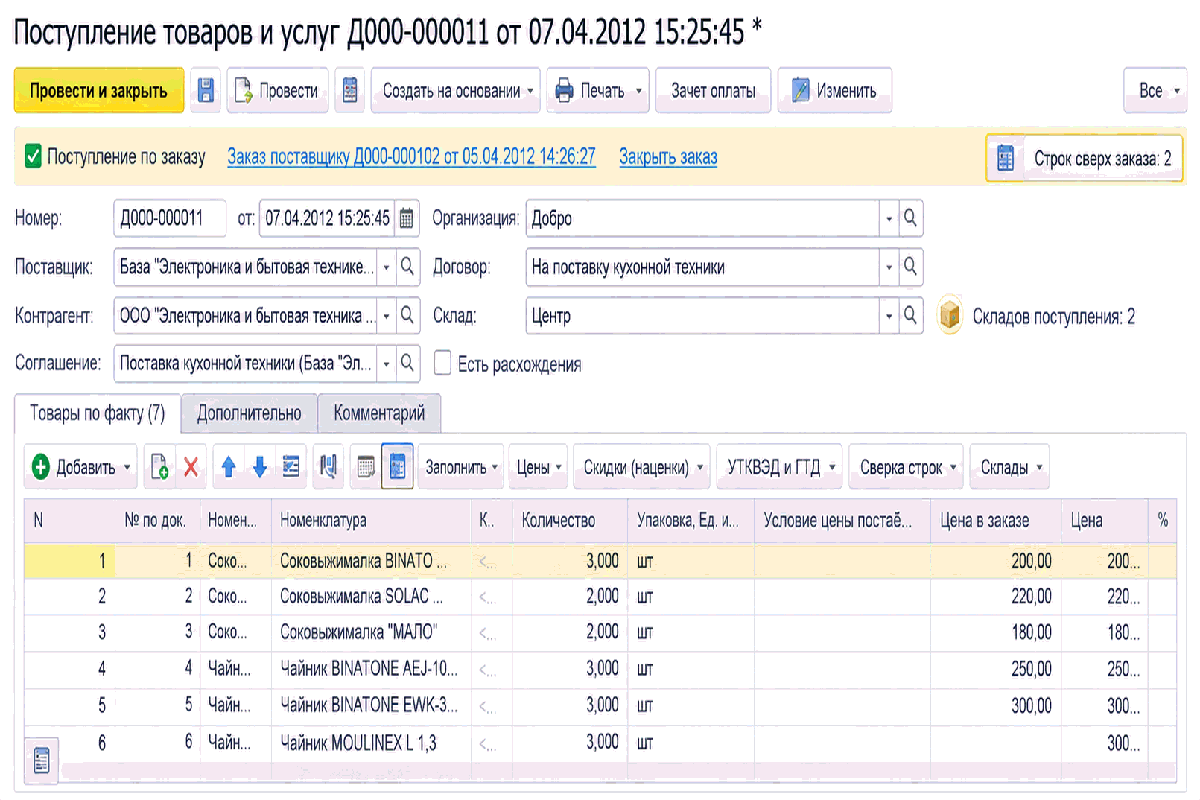Click the Строк сверх заказа: 2 button
1200x800 pixels.
[1084, 158]
